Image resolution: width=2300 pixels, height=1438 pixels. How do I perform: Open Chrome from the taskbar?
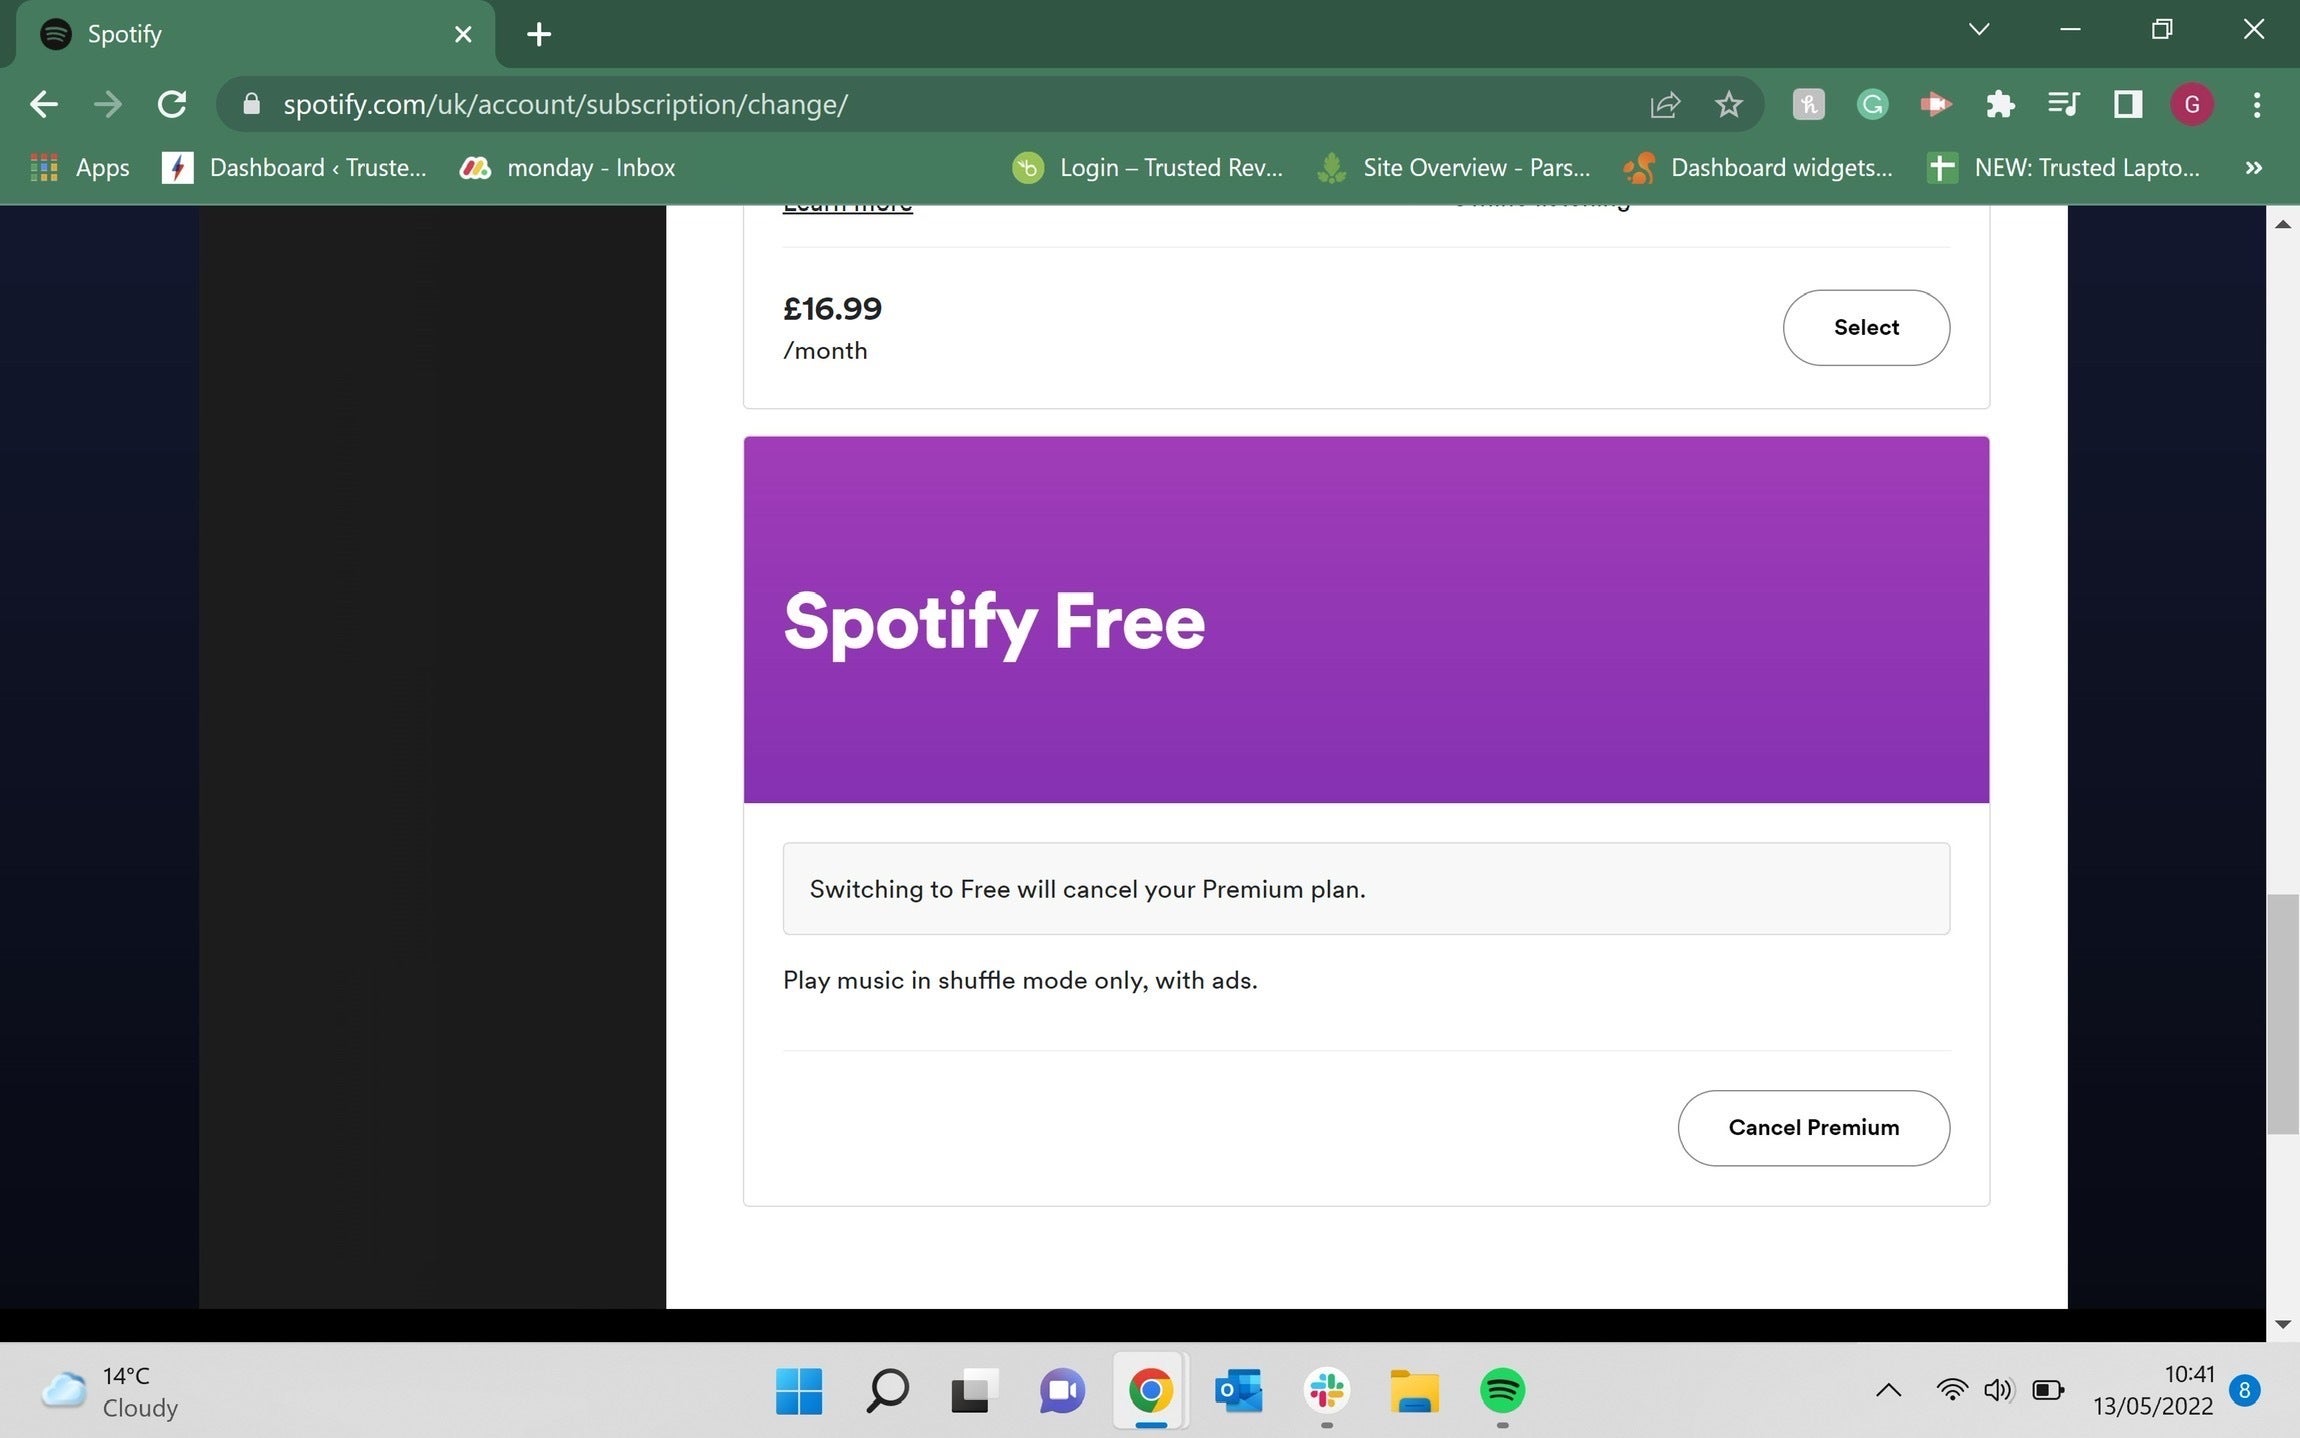pos(1150,1390)
